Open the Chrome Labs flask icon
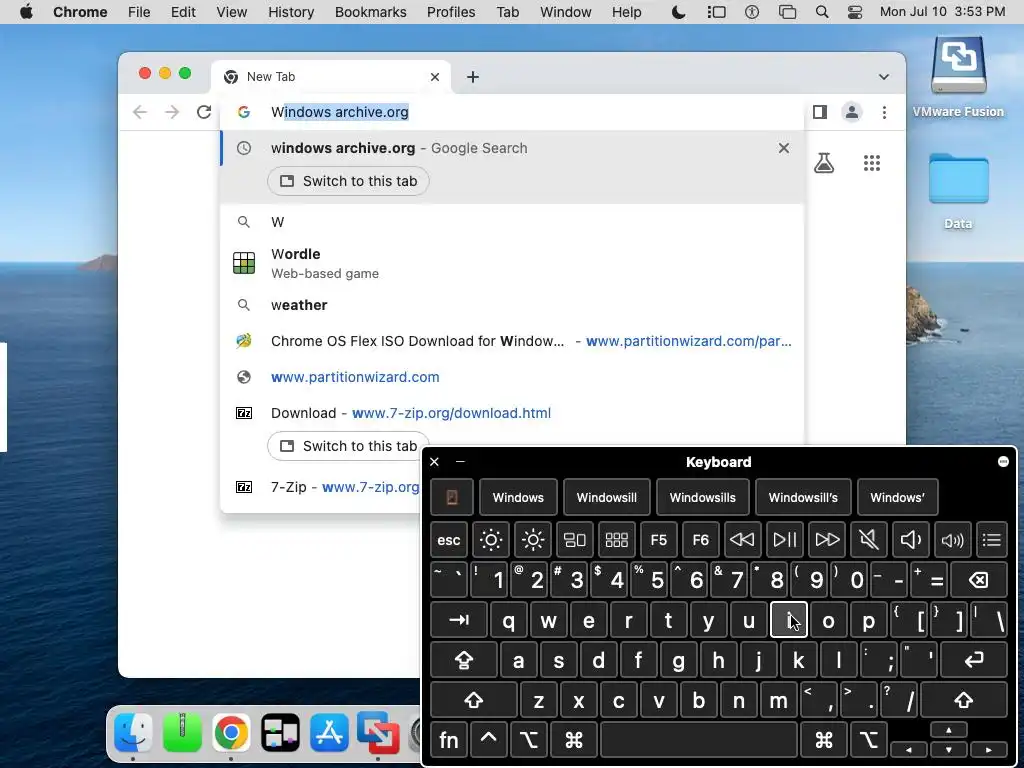 824,163
